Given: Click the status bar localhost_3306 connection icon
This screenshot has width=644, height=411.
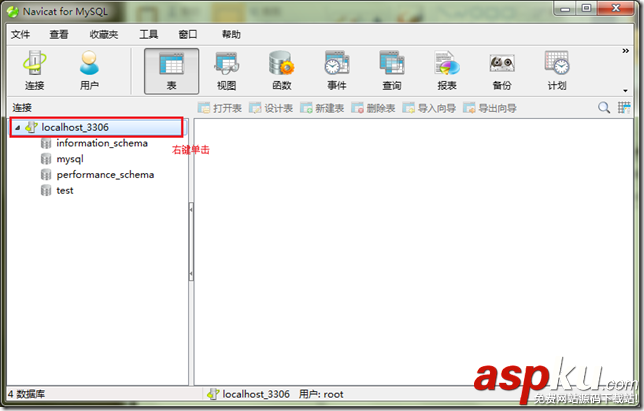Looking at the screenshot, I should tap(213, 394).
